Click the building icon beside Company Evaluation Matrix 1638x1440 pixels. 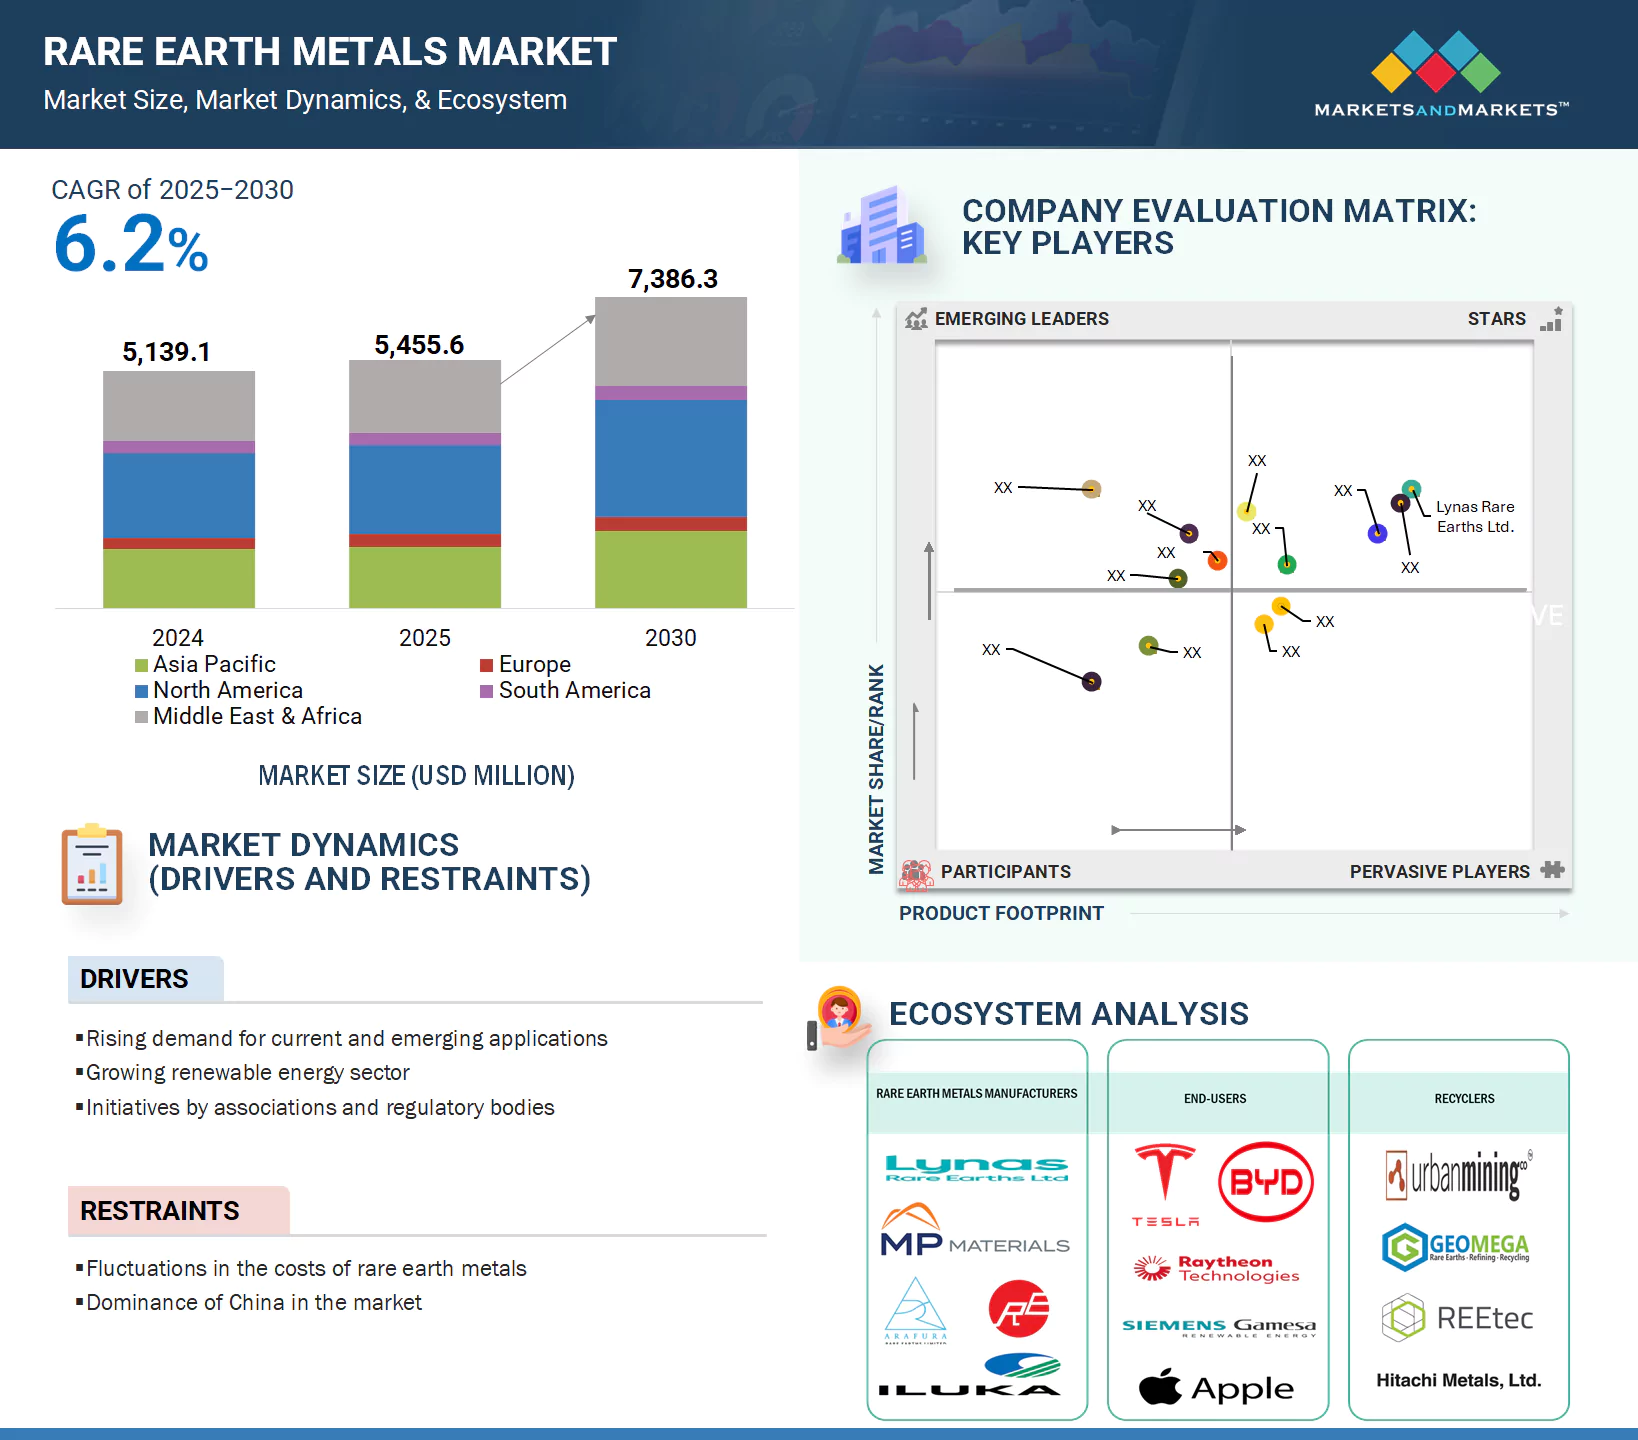click(x=881, y=227)
